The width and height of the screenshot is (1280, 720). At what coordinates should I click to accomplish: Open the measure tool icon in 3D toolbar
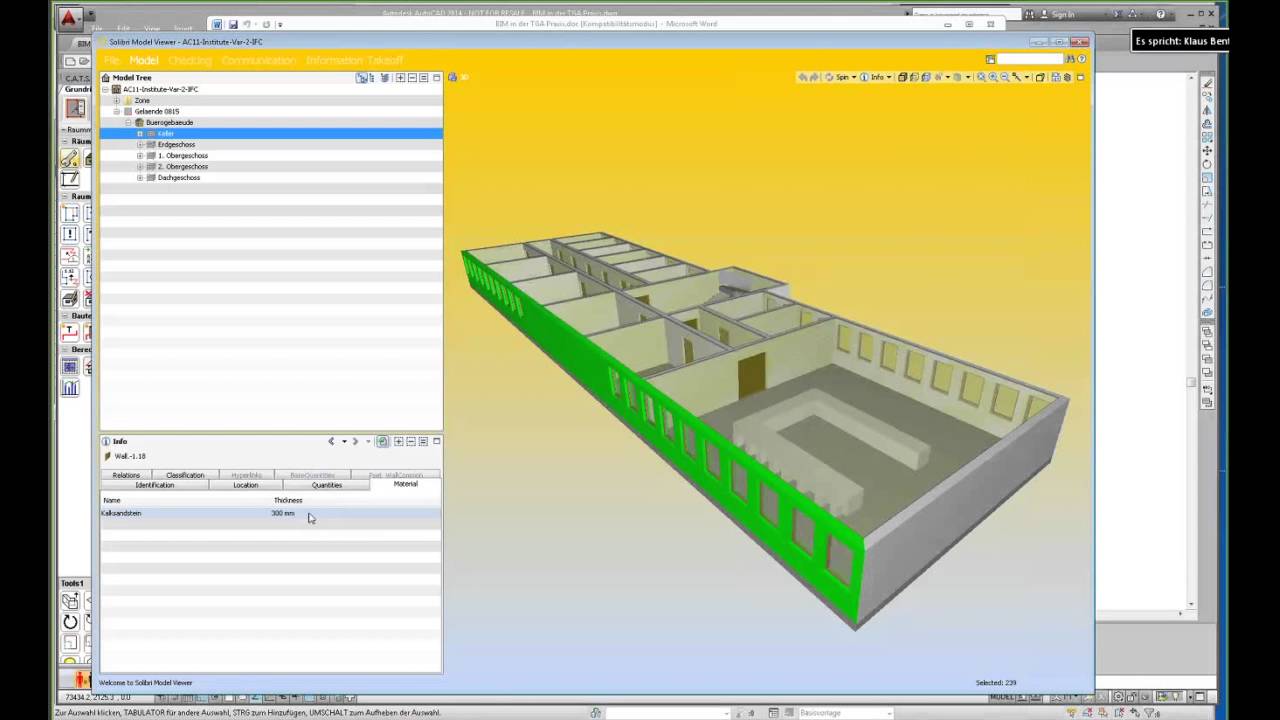coord(1017,77)
